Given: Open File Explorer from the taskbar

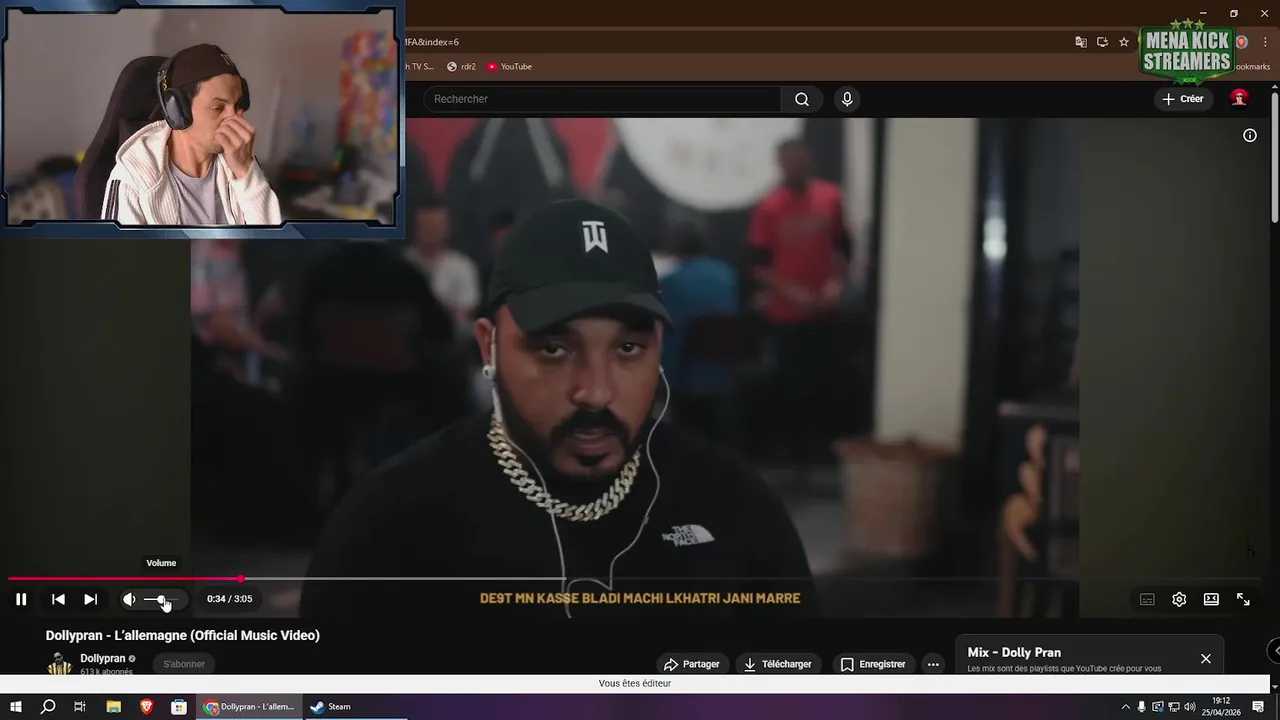Looking at the screenshot, I should coord(114,707).
